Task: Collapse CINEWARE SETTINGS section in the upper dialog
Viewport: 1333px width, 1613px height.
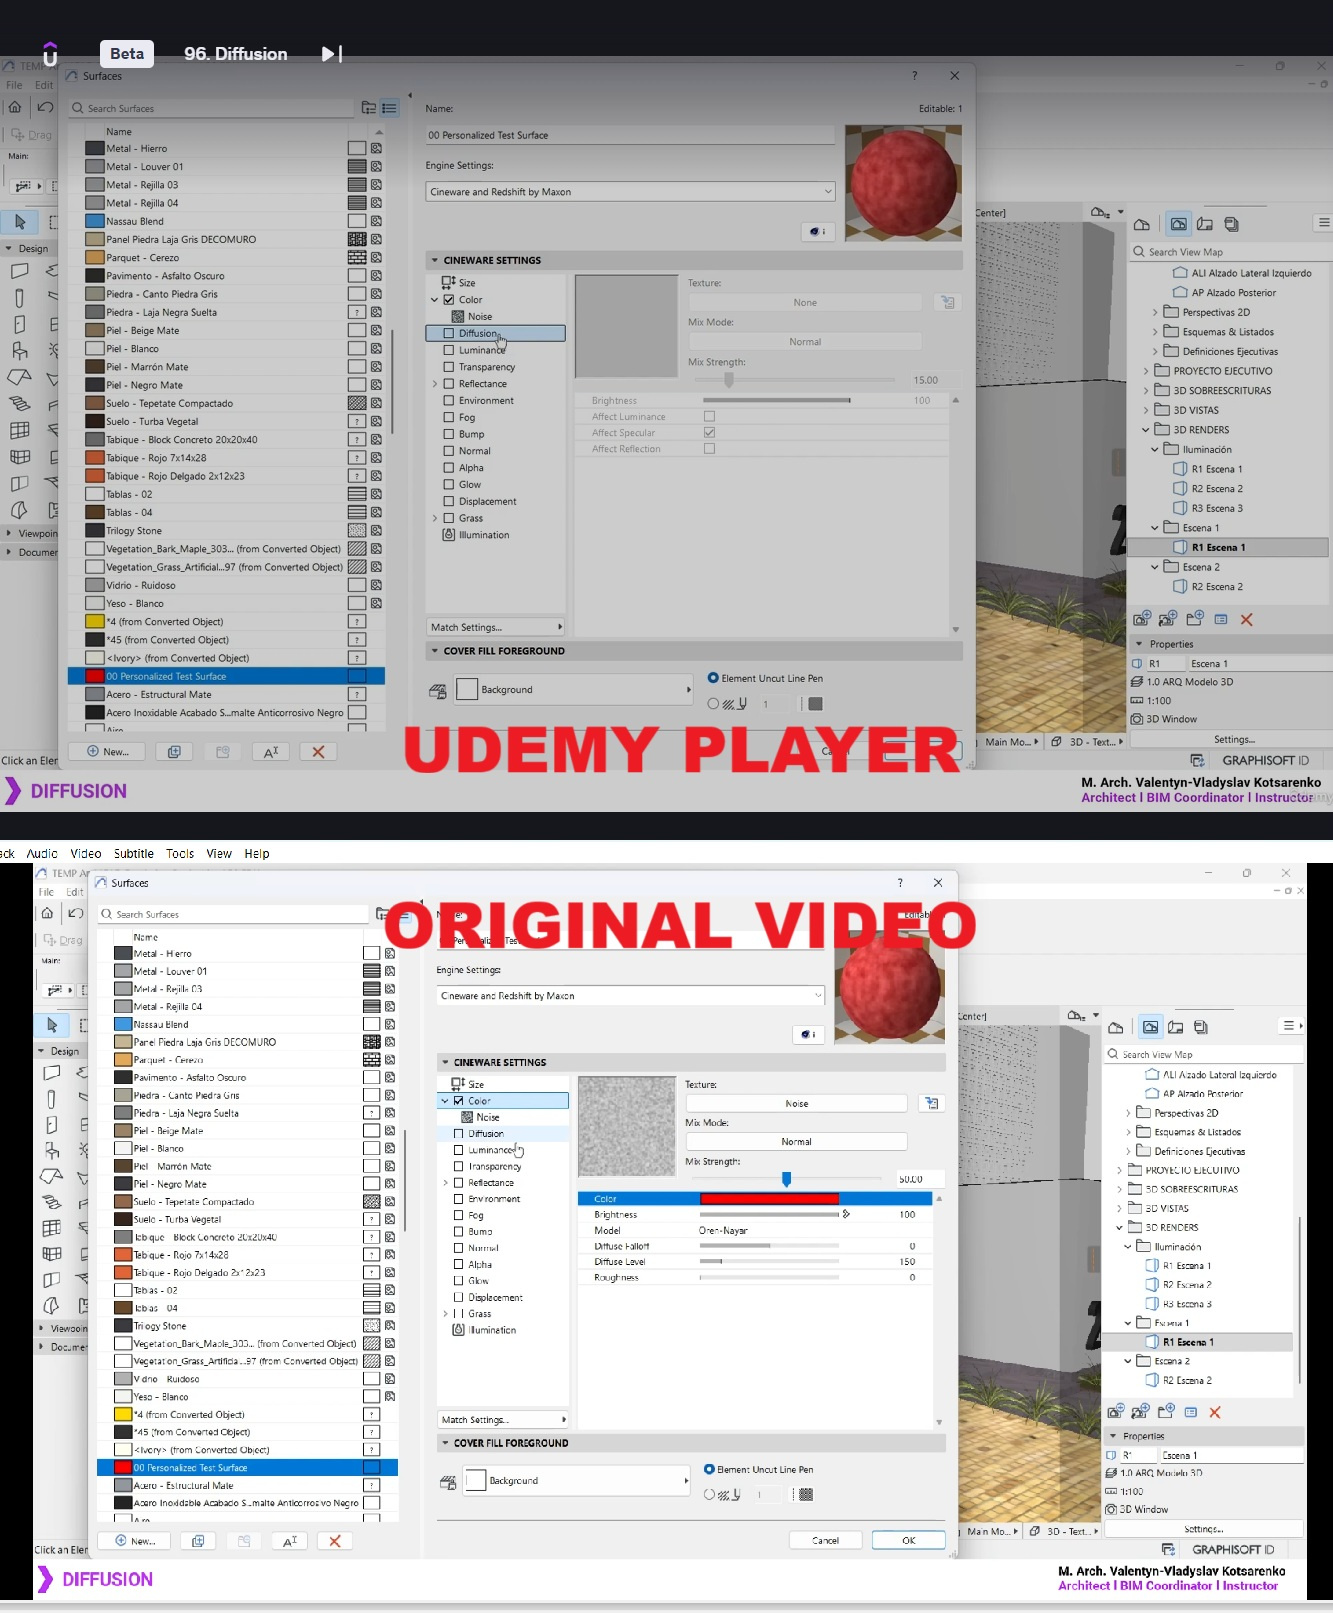Action: click(x=435, y=260)
